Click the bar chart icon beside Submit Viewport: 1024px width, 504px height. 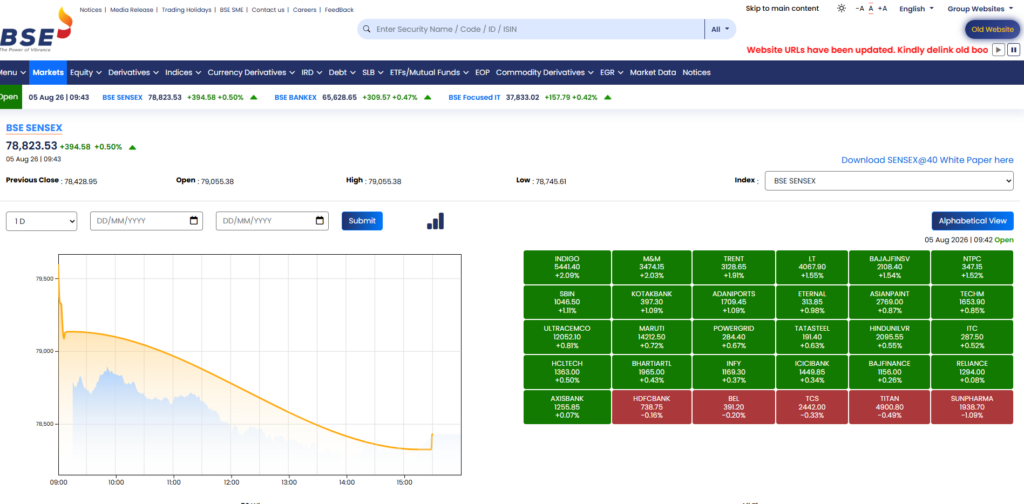click(436, 221)
